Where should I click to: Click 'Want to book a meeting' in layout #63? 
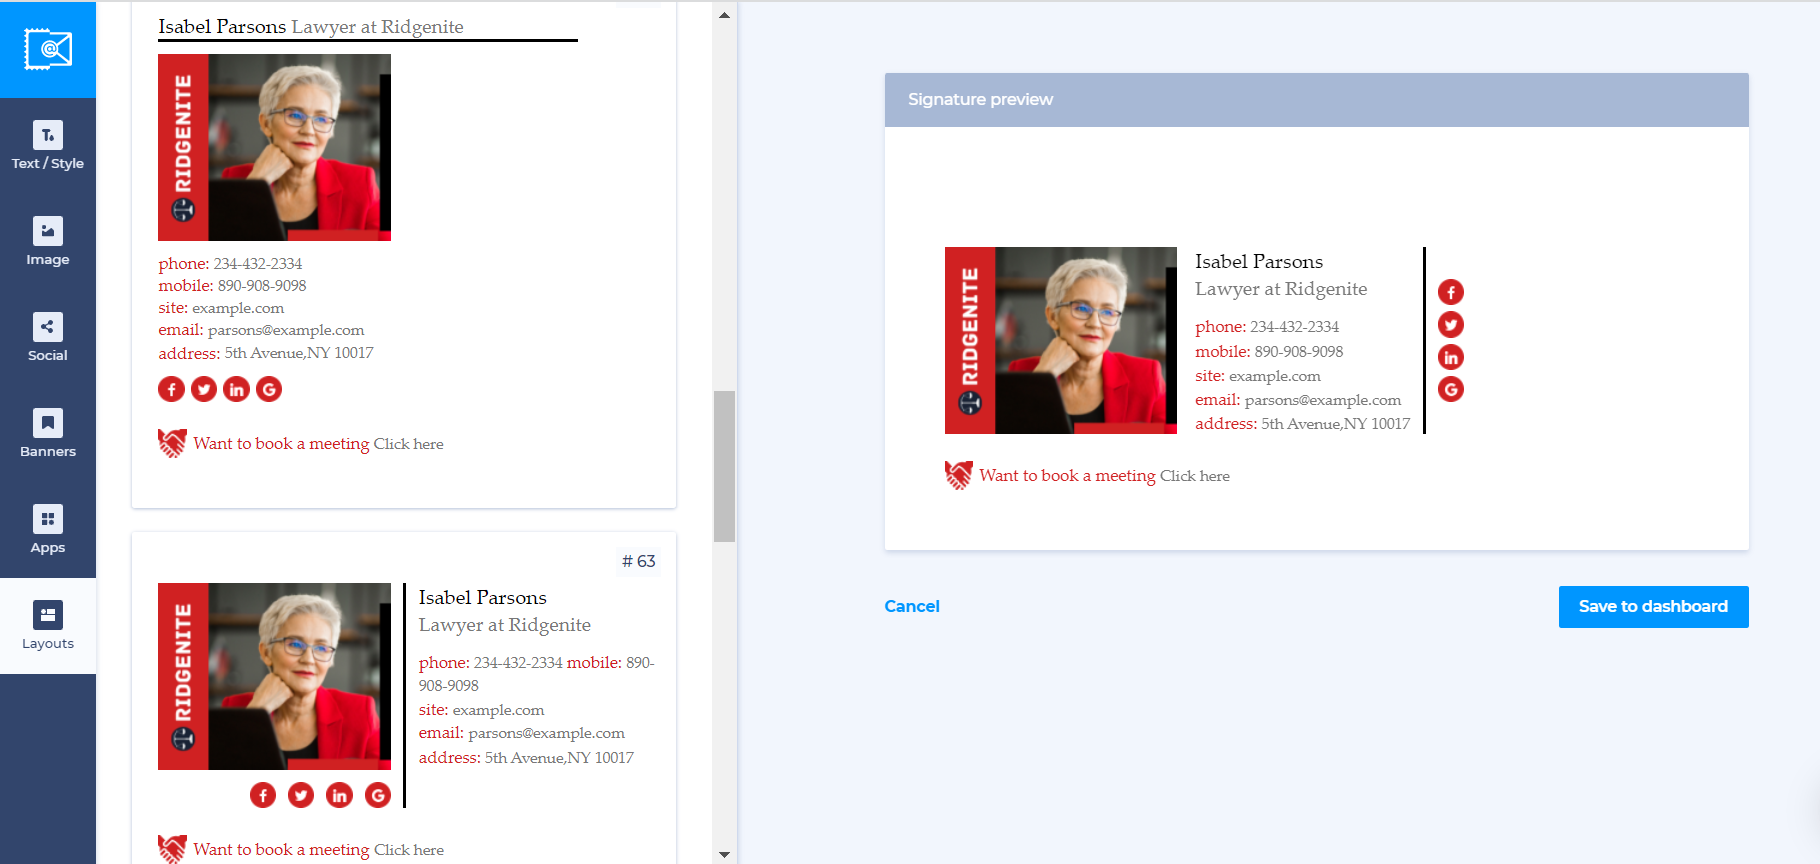[x=281, y=850]
